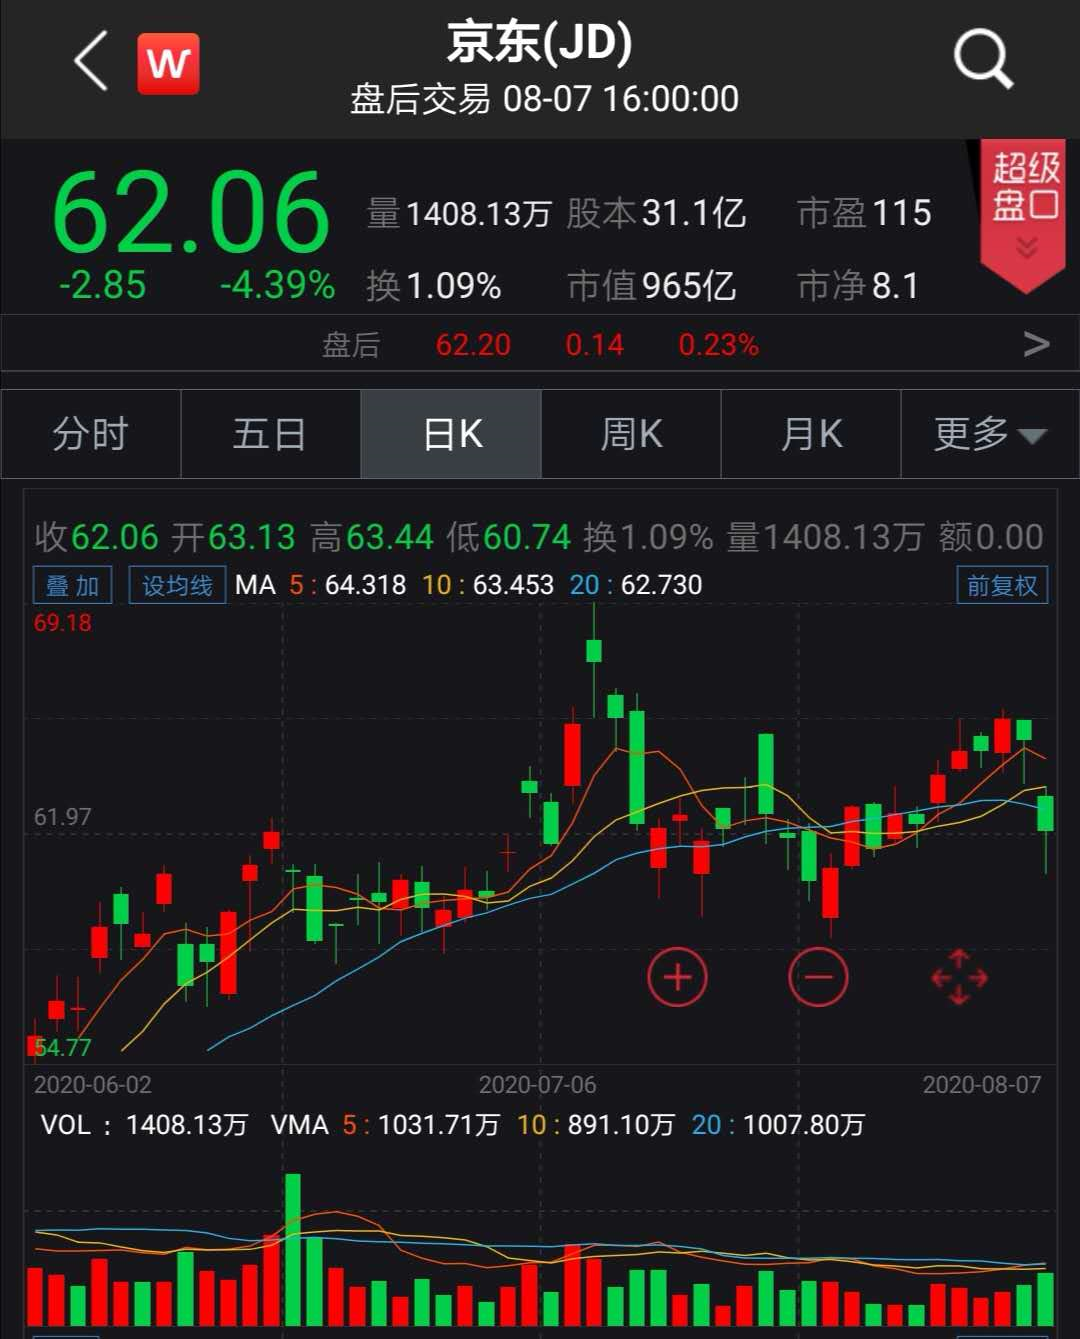
Task: Expand the 超级盘口 red ribbon
Action: [x=1025, y=212]
